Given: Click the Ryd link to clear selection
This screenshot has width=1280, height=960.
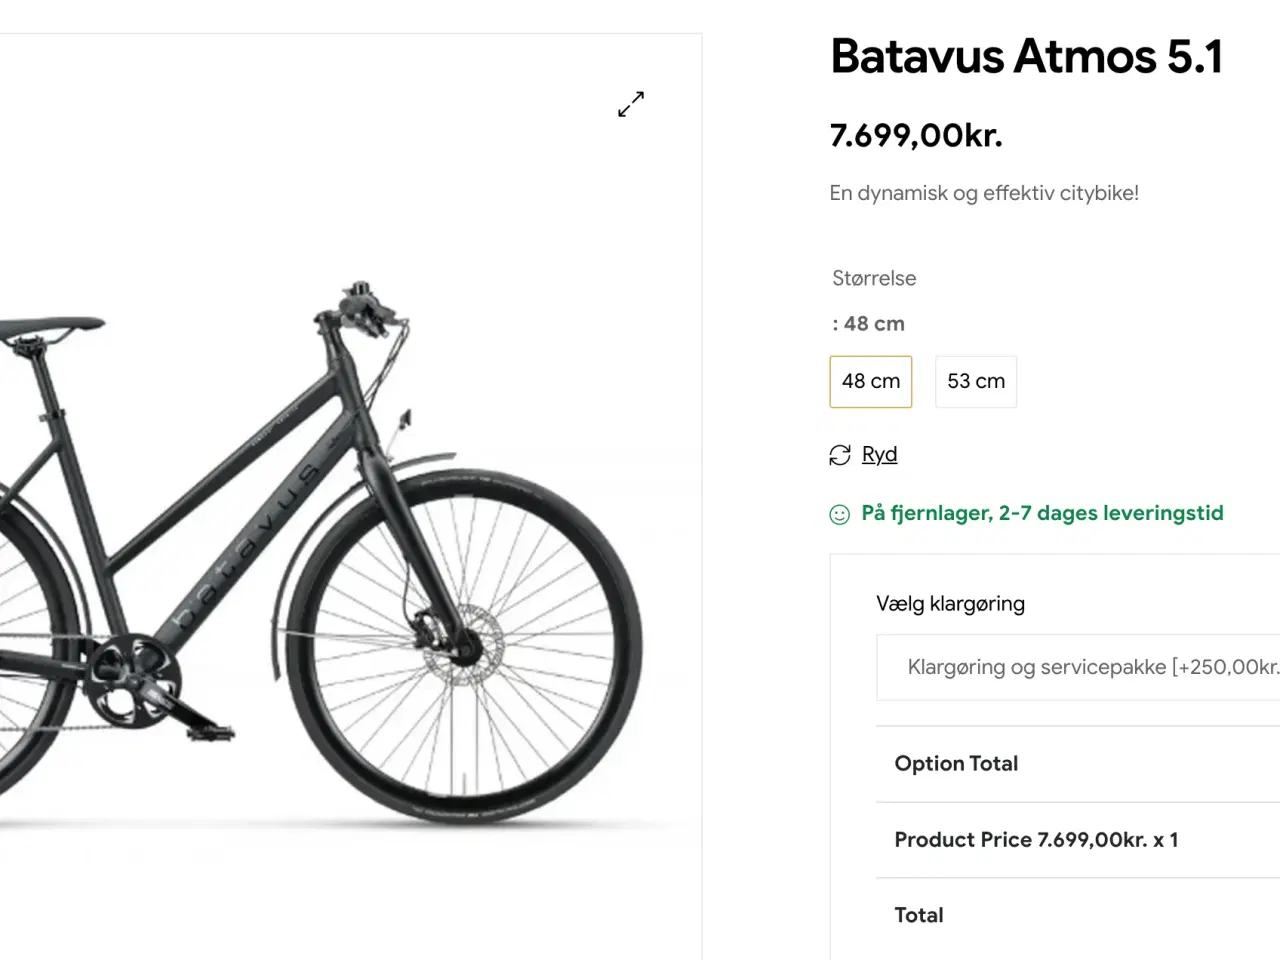Looking at the screenshot, I should (x=879, y=455).
